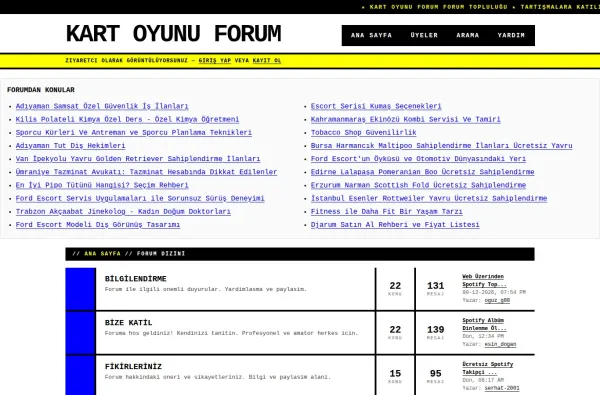Viewport: 600px width, 395px height.
Task: Click the 15 topic count for FİKİRLERİNİZ
Action: (x=395, y=374)
